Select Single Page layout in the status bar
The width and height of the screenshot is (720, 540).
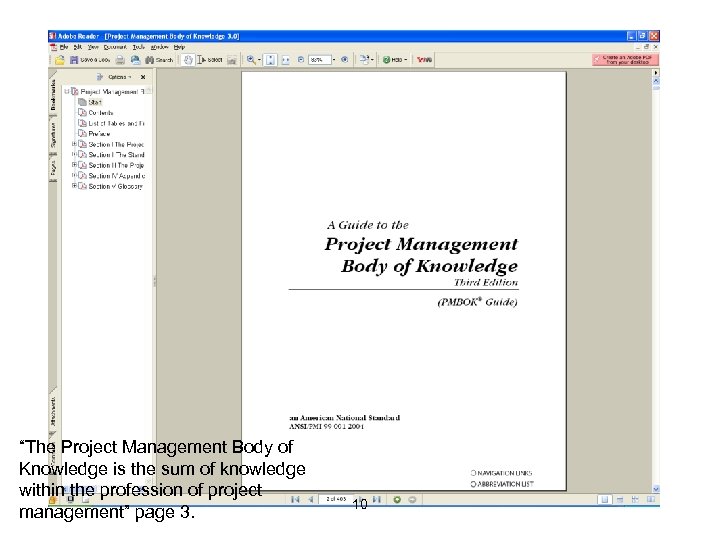point(605,500)
